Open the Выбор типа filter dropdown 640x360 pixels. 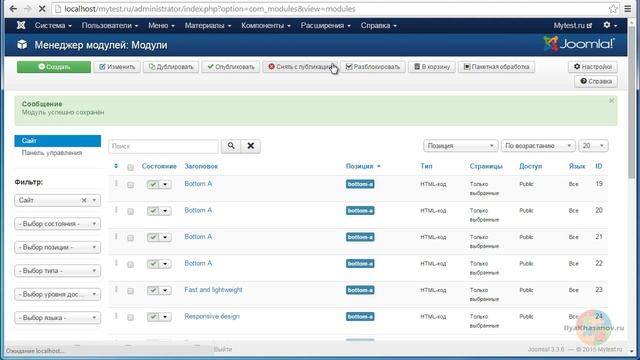click(x=58, y=271)
